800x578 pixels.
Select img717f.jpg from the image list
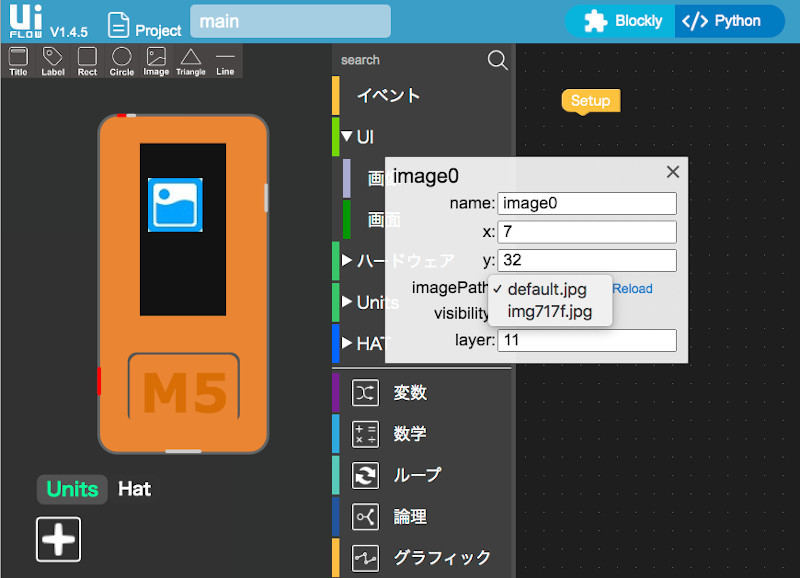tap(549, 311)
